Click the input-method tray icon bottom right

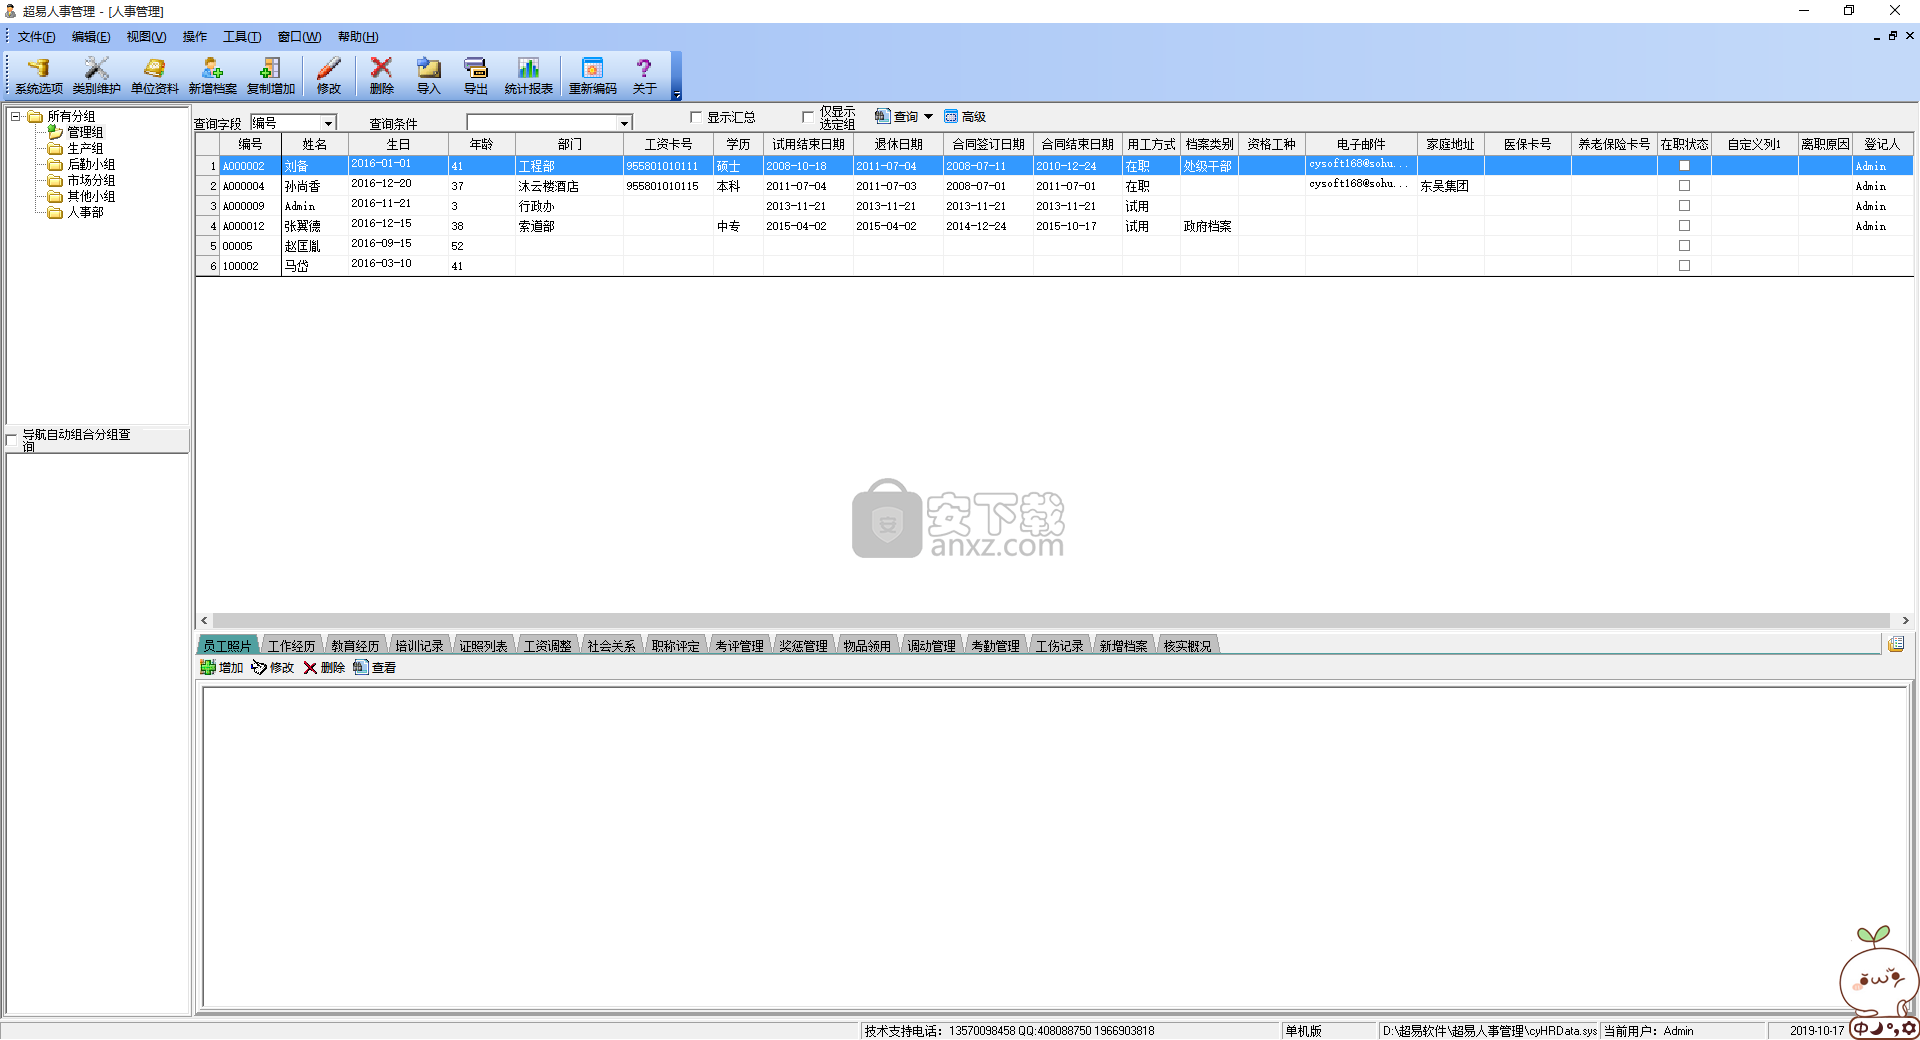click(1883, 1028)
